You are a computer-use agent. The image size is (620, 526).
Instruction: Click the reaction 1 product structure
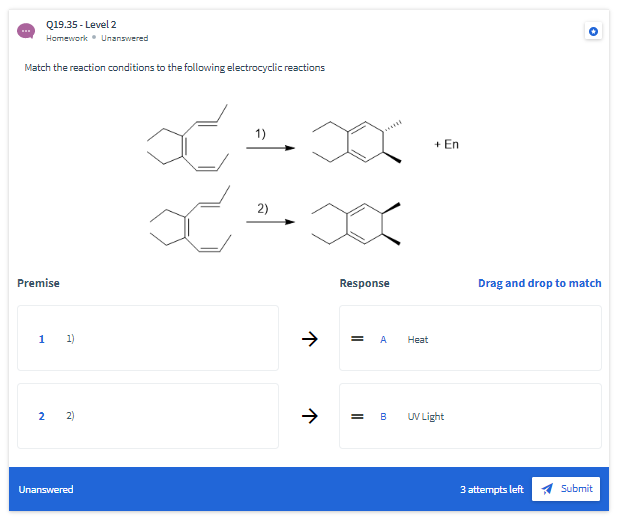click(357, 142)
